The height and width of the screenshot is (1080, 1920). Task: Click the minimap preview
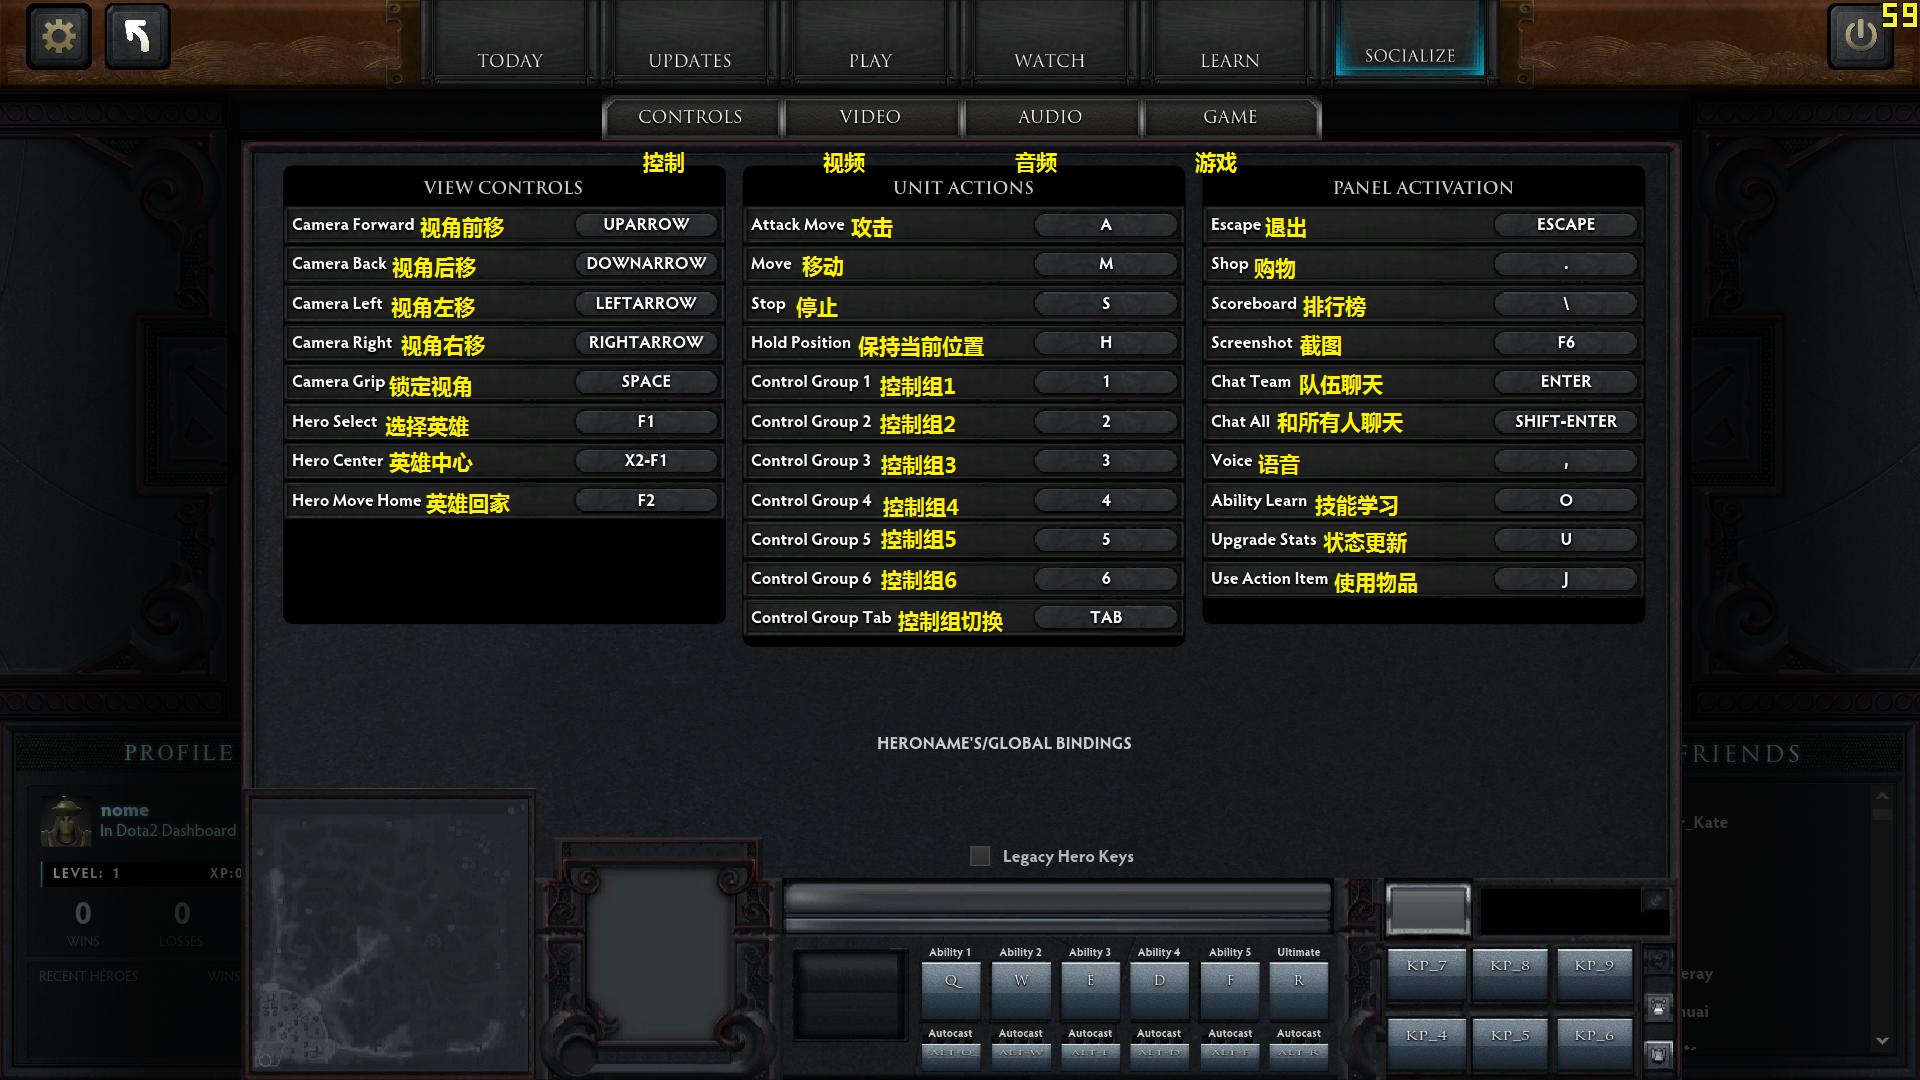[390, 934]
